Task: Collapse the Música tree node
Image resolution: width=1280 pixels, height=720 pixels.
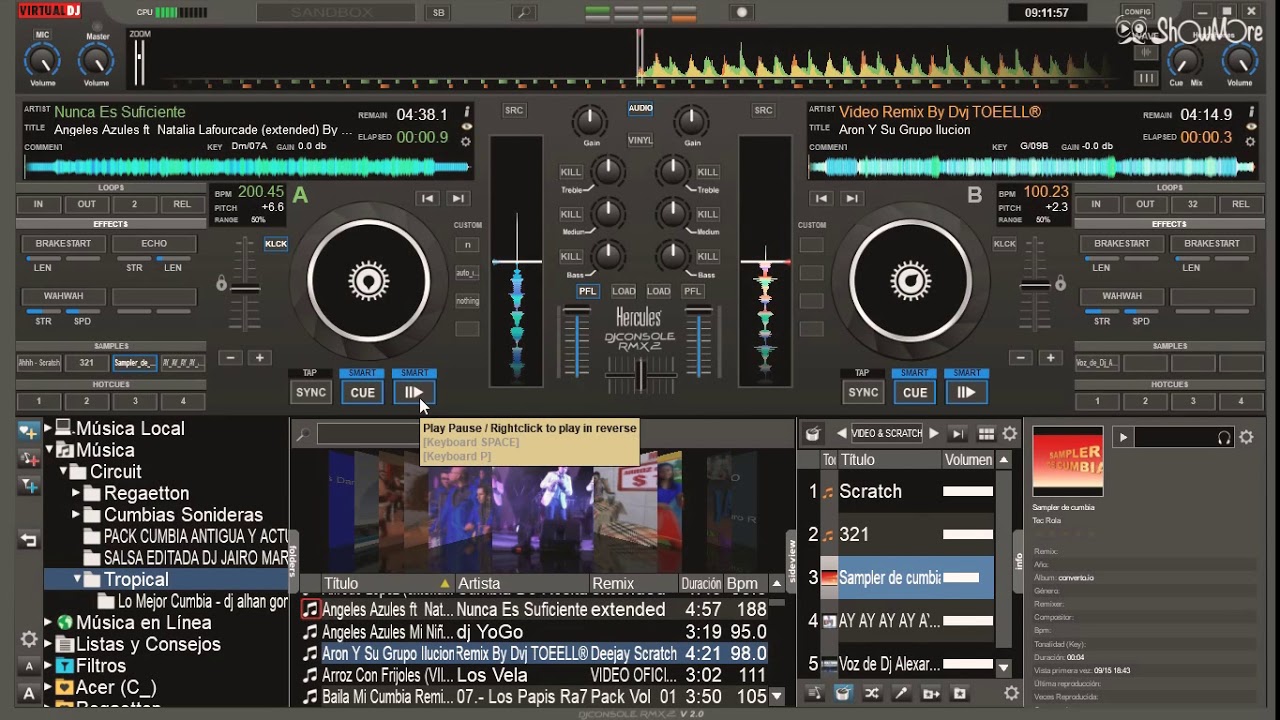Action: point(47,451)
